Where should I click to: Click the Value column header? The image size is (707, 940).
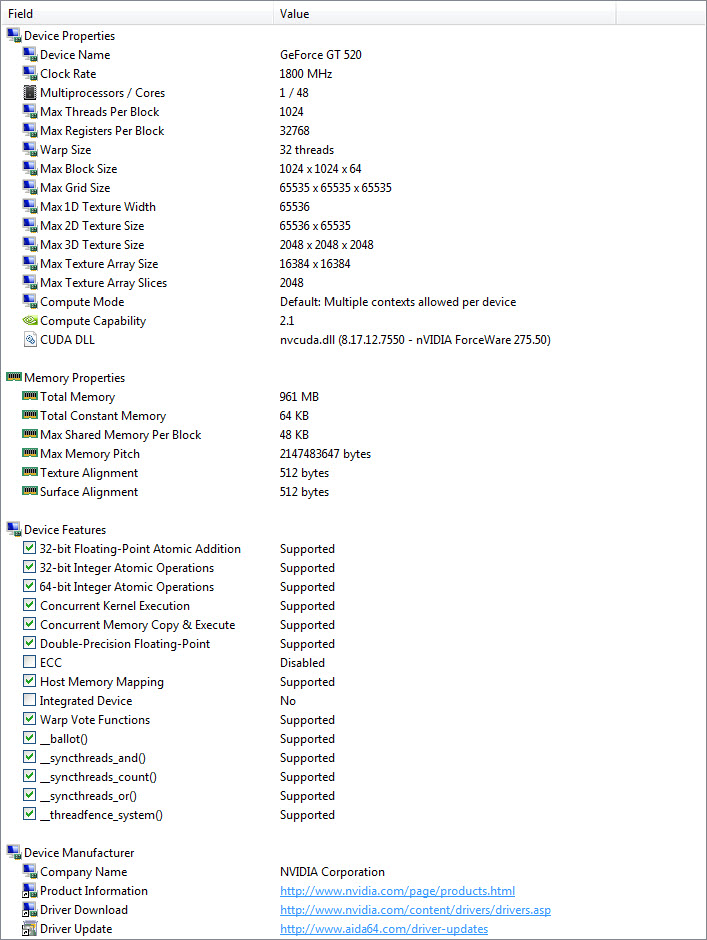[444, 13]
